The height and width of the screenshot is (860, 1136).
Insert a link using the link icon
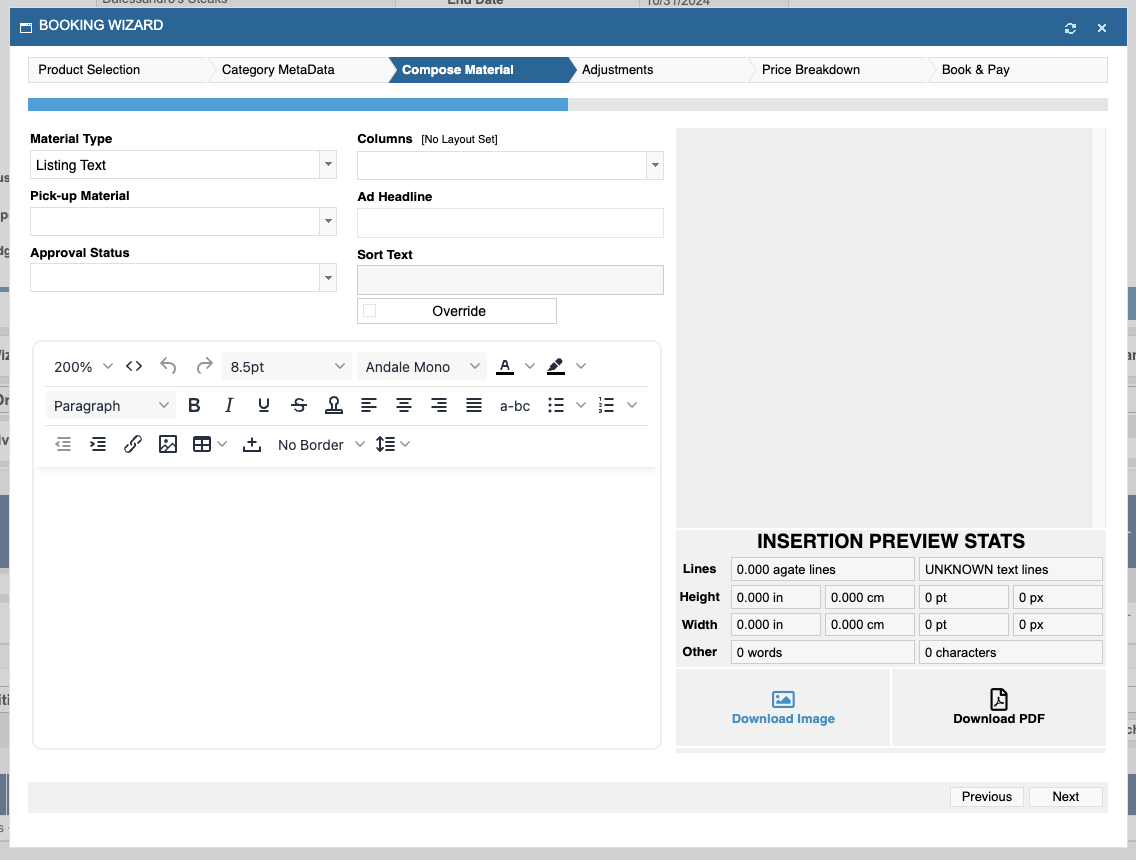(x=133, y=444)
